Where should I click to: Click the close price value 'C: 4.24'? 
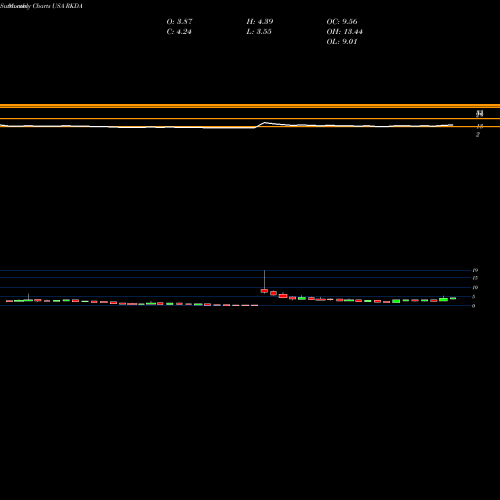pyautogui.click(x=179, y=32)
